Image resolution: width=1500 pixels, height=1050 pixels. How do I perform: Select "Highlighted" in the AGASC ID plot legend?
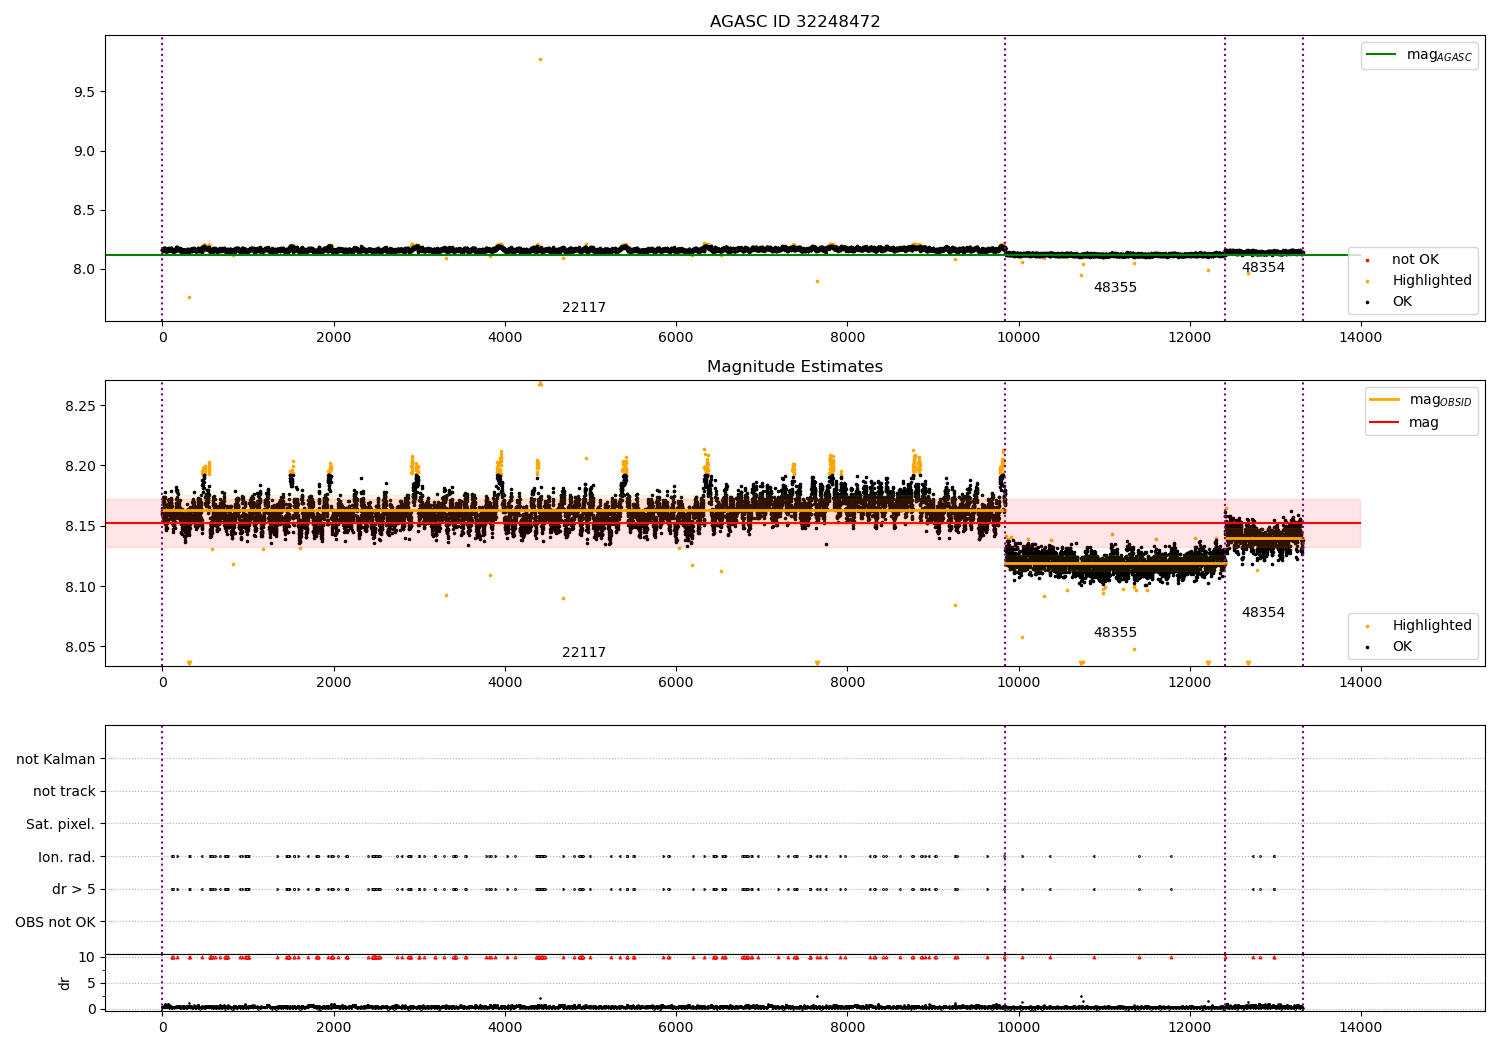tap(1432, 281)
